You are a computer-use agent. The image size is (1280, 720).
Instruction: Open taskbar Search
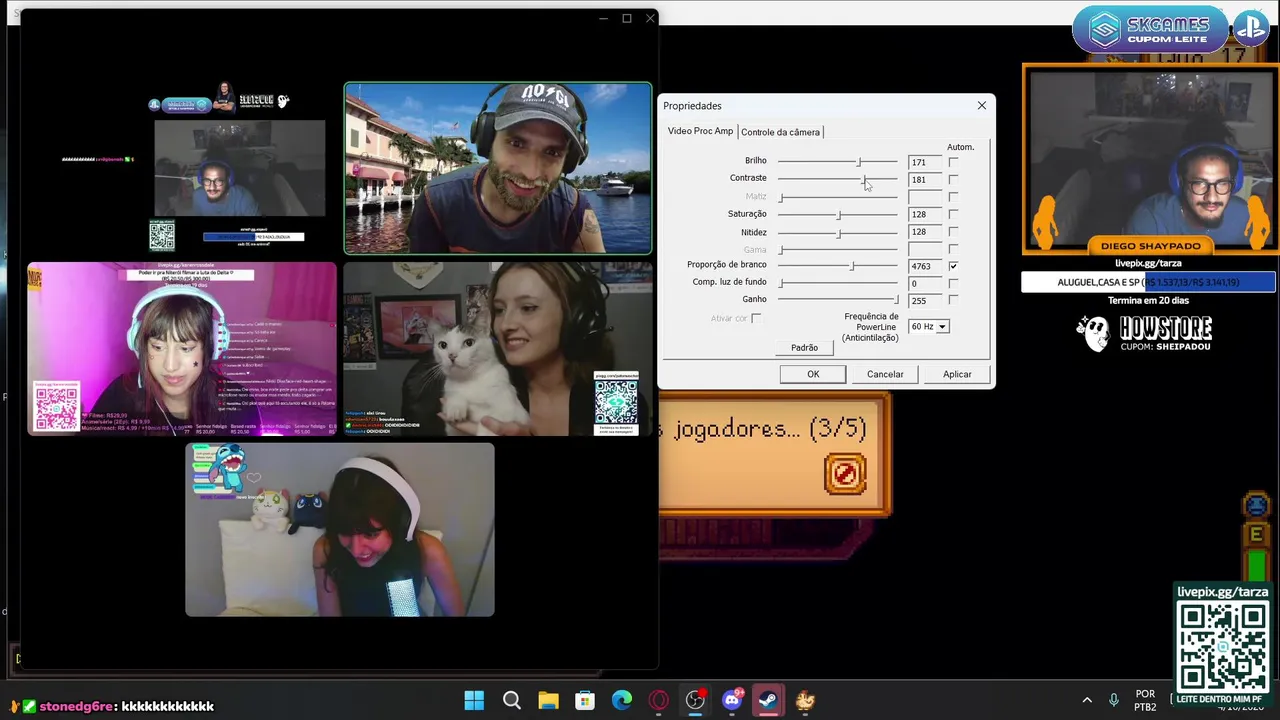tap(511, 700)
